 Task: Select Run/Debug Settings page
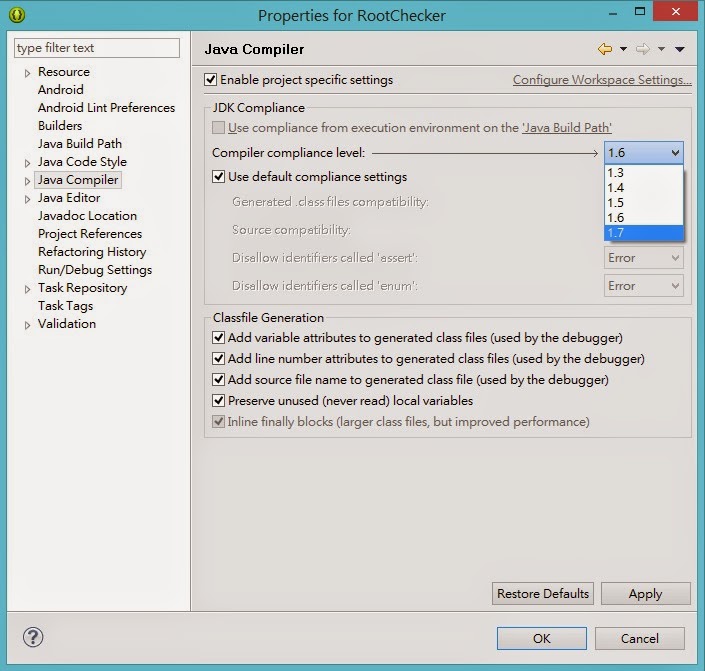click(95, 269)
